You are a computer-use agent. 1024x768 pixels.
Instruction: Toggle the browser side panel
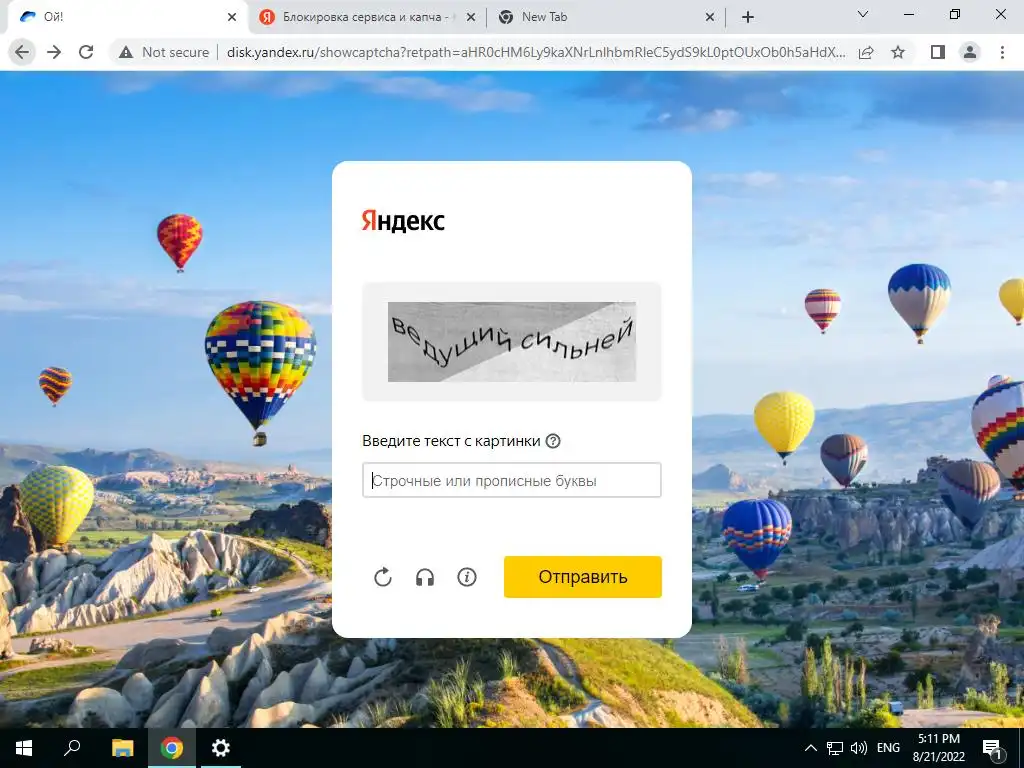(938, 52)
